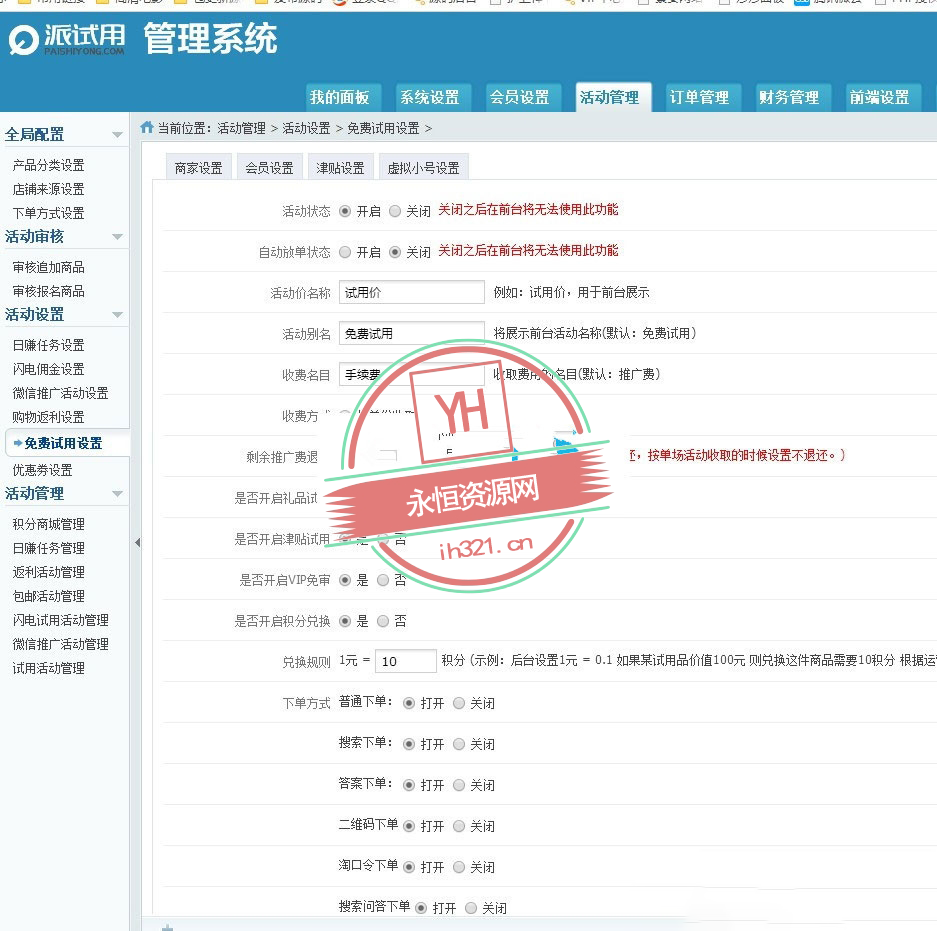Turn 答案下单 to 关闭

coord(459,785)
